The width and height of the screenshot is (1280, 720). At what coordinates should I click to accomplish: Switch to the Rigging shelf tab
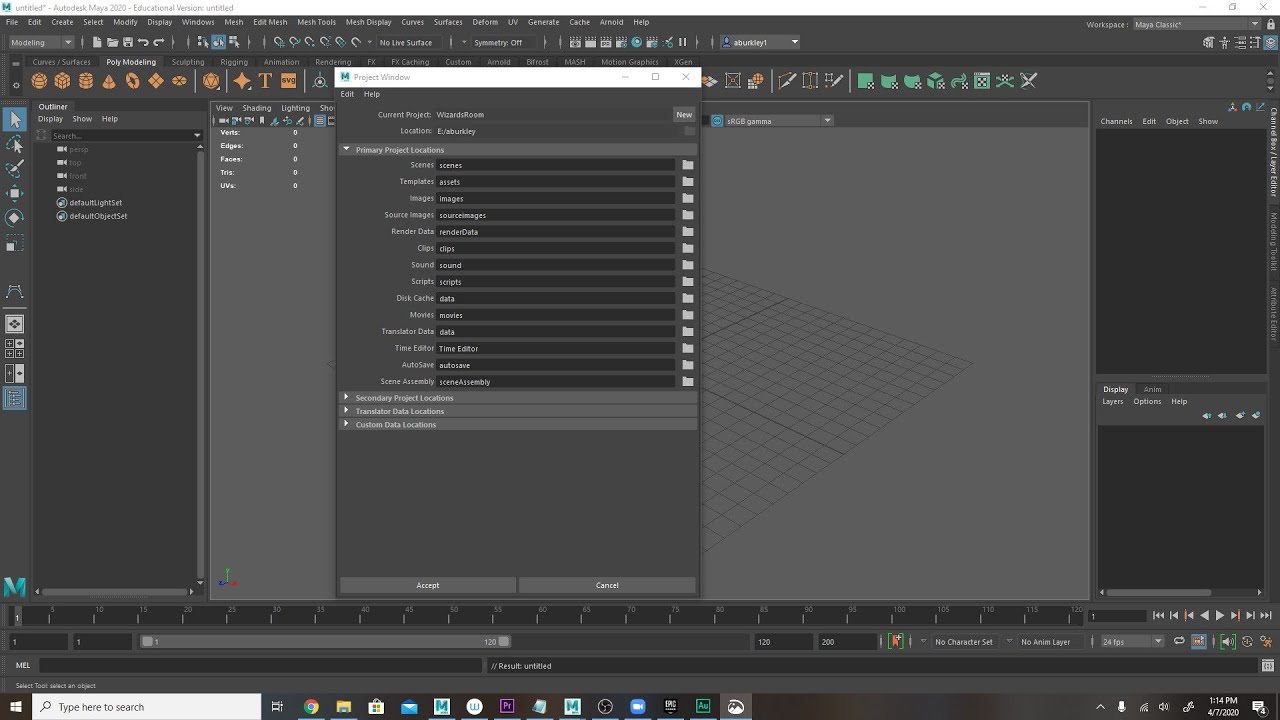point(234,62)
